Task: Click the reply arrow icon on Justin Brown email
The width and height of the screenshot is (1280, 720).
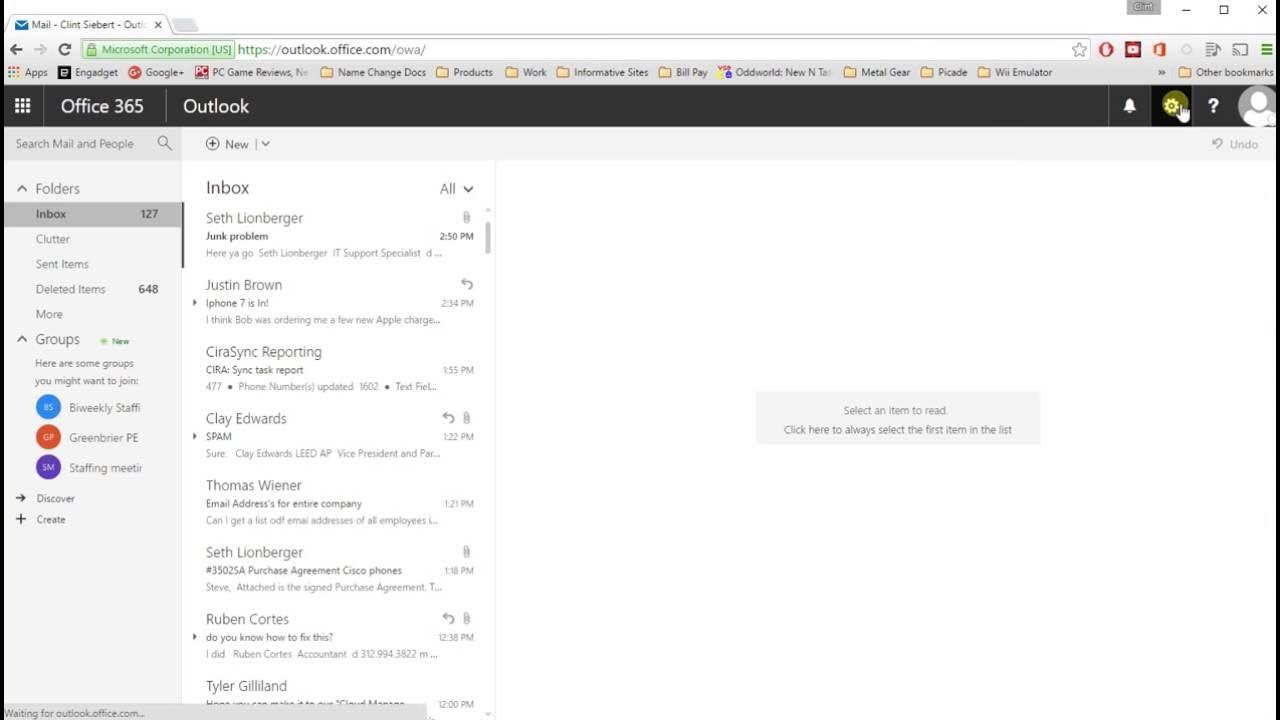Action: (x=466, y=285)
